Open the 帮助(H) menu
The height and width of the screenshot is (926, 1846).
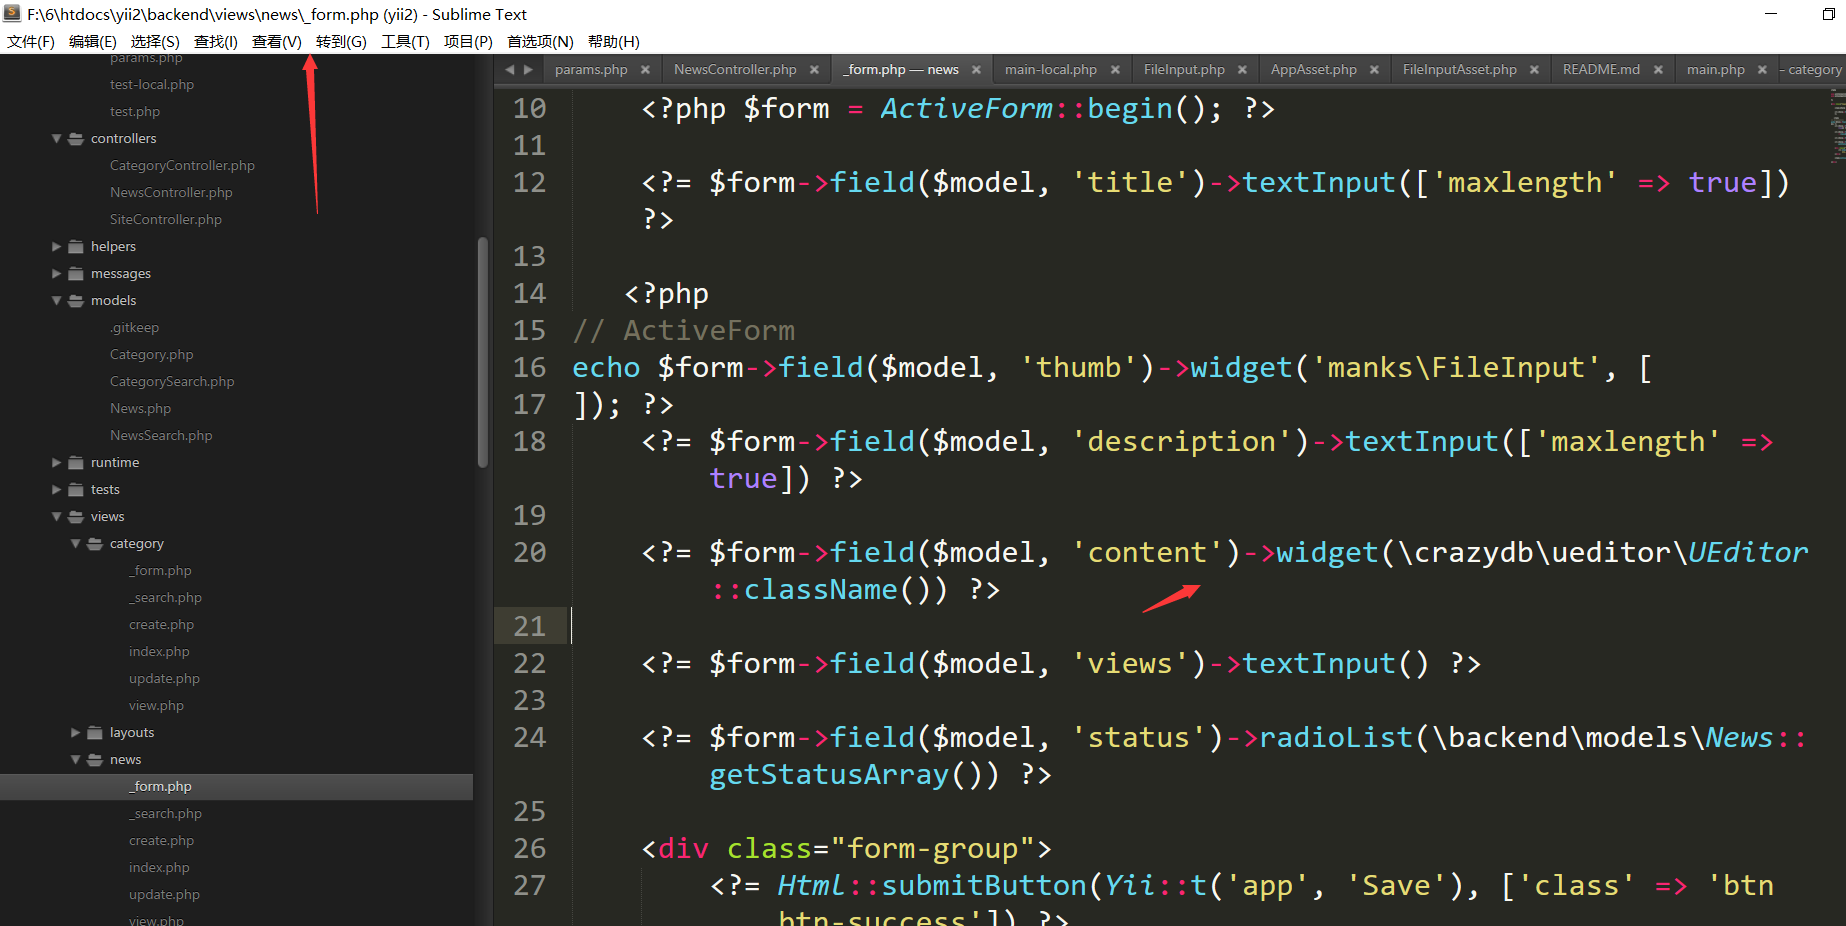pos(614,41)
